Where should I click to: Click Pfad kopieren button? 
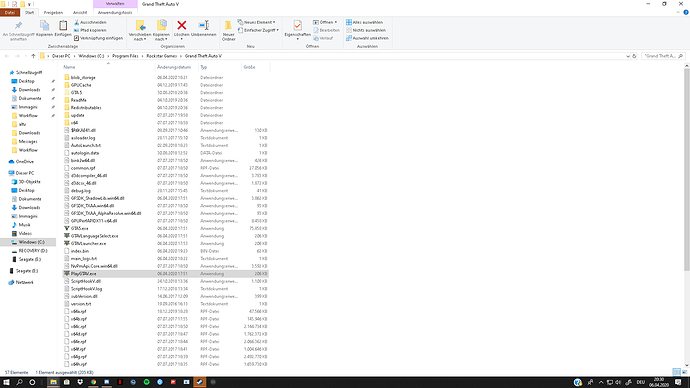click(90, 30)
